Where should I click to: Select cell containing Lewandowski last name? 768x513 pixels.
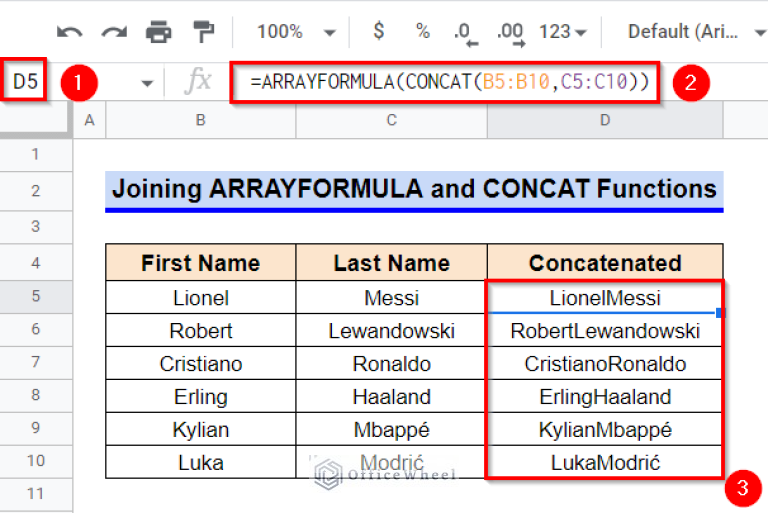pyautogui.click(x=391, y=331)
